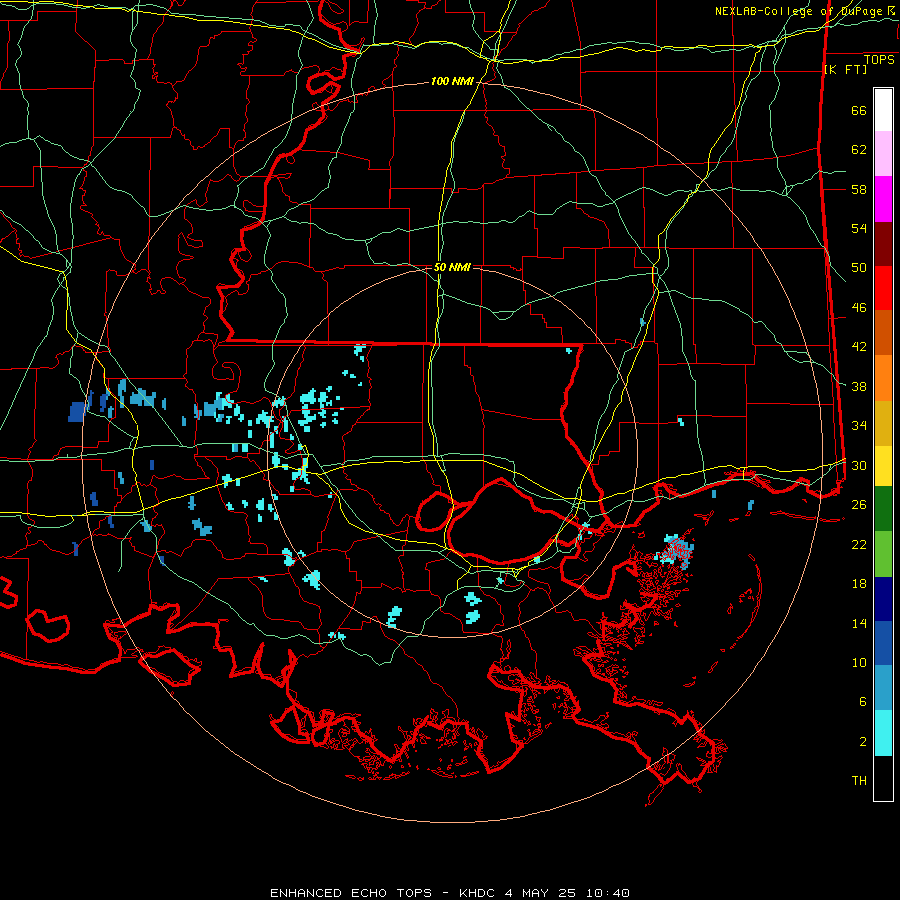Click the legend value '34'
Viewport: 900px width, 900px height.
click(x=859, y=425)
